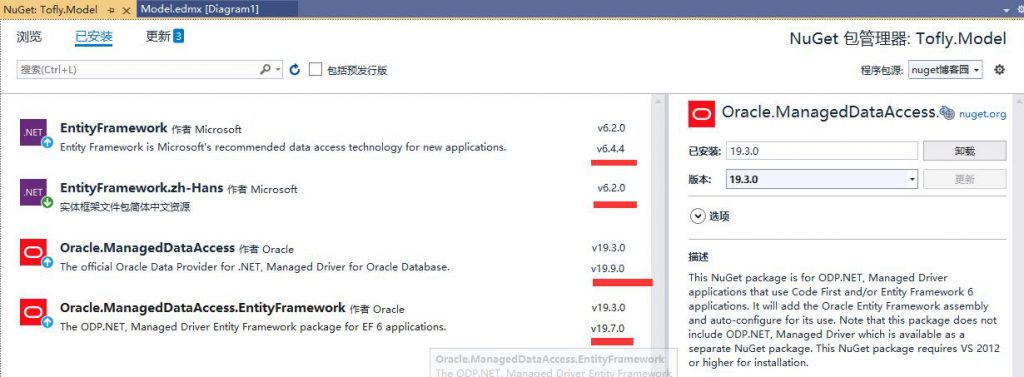1024x377 pixels.
Task: Open the package source dropdown
Action: [x=946, y=70]
